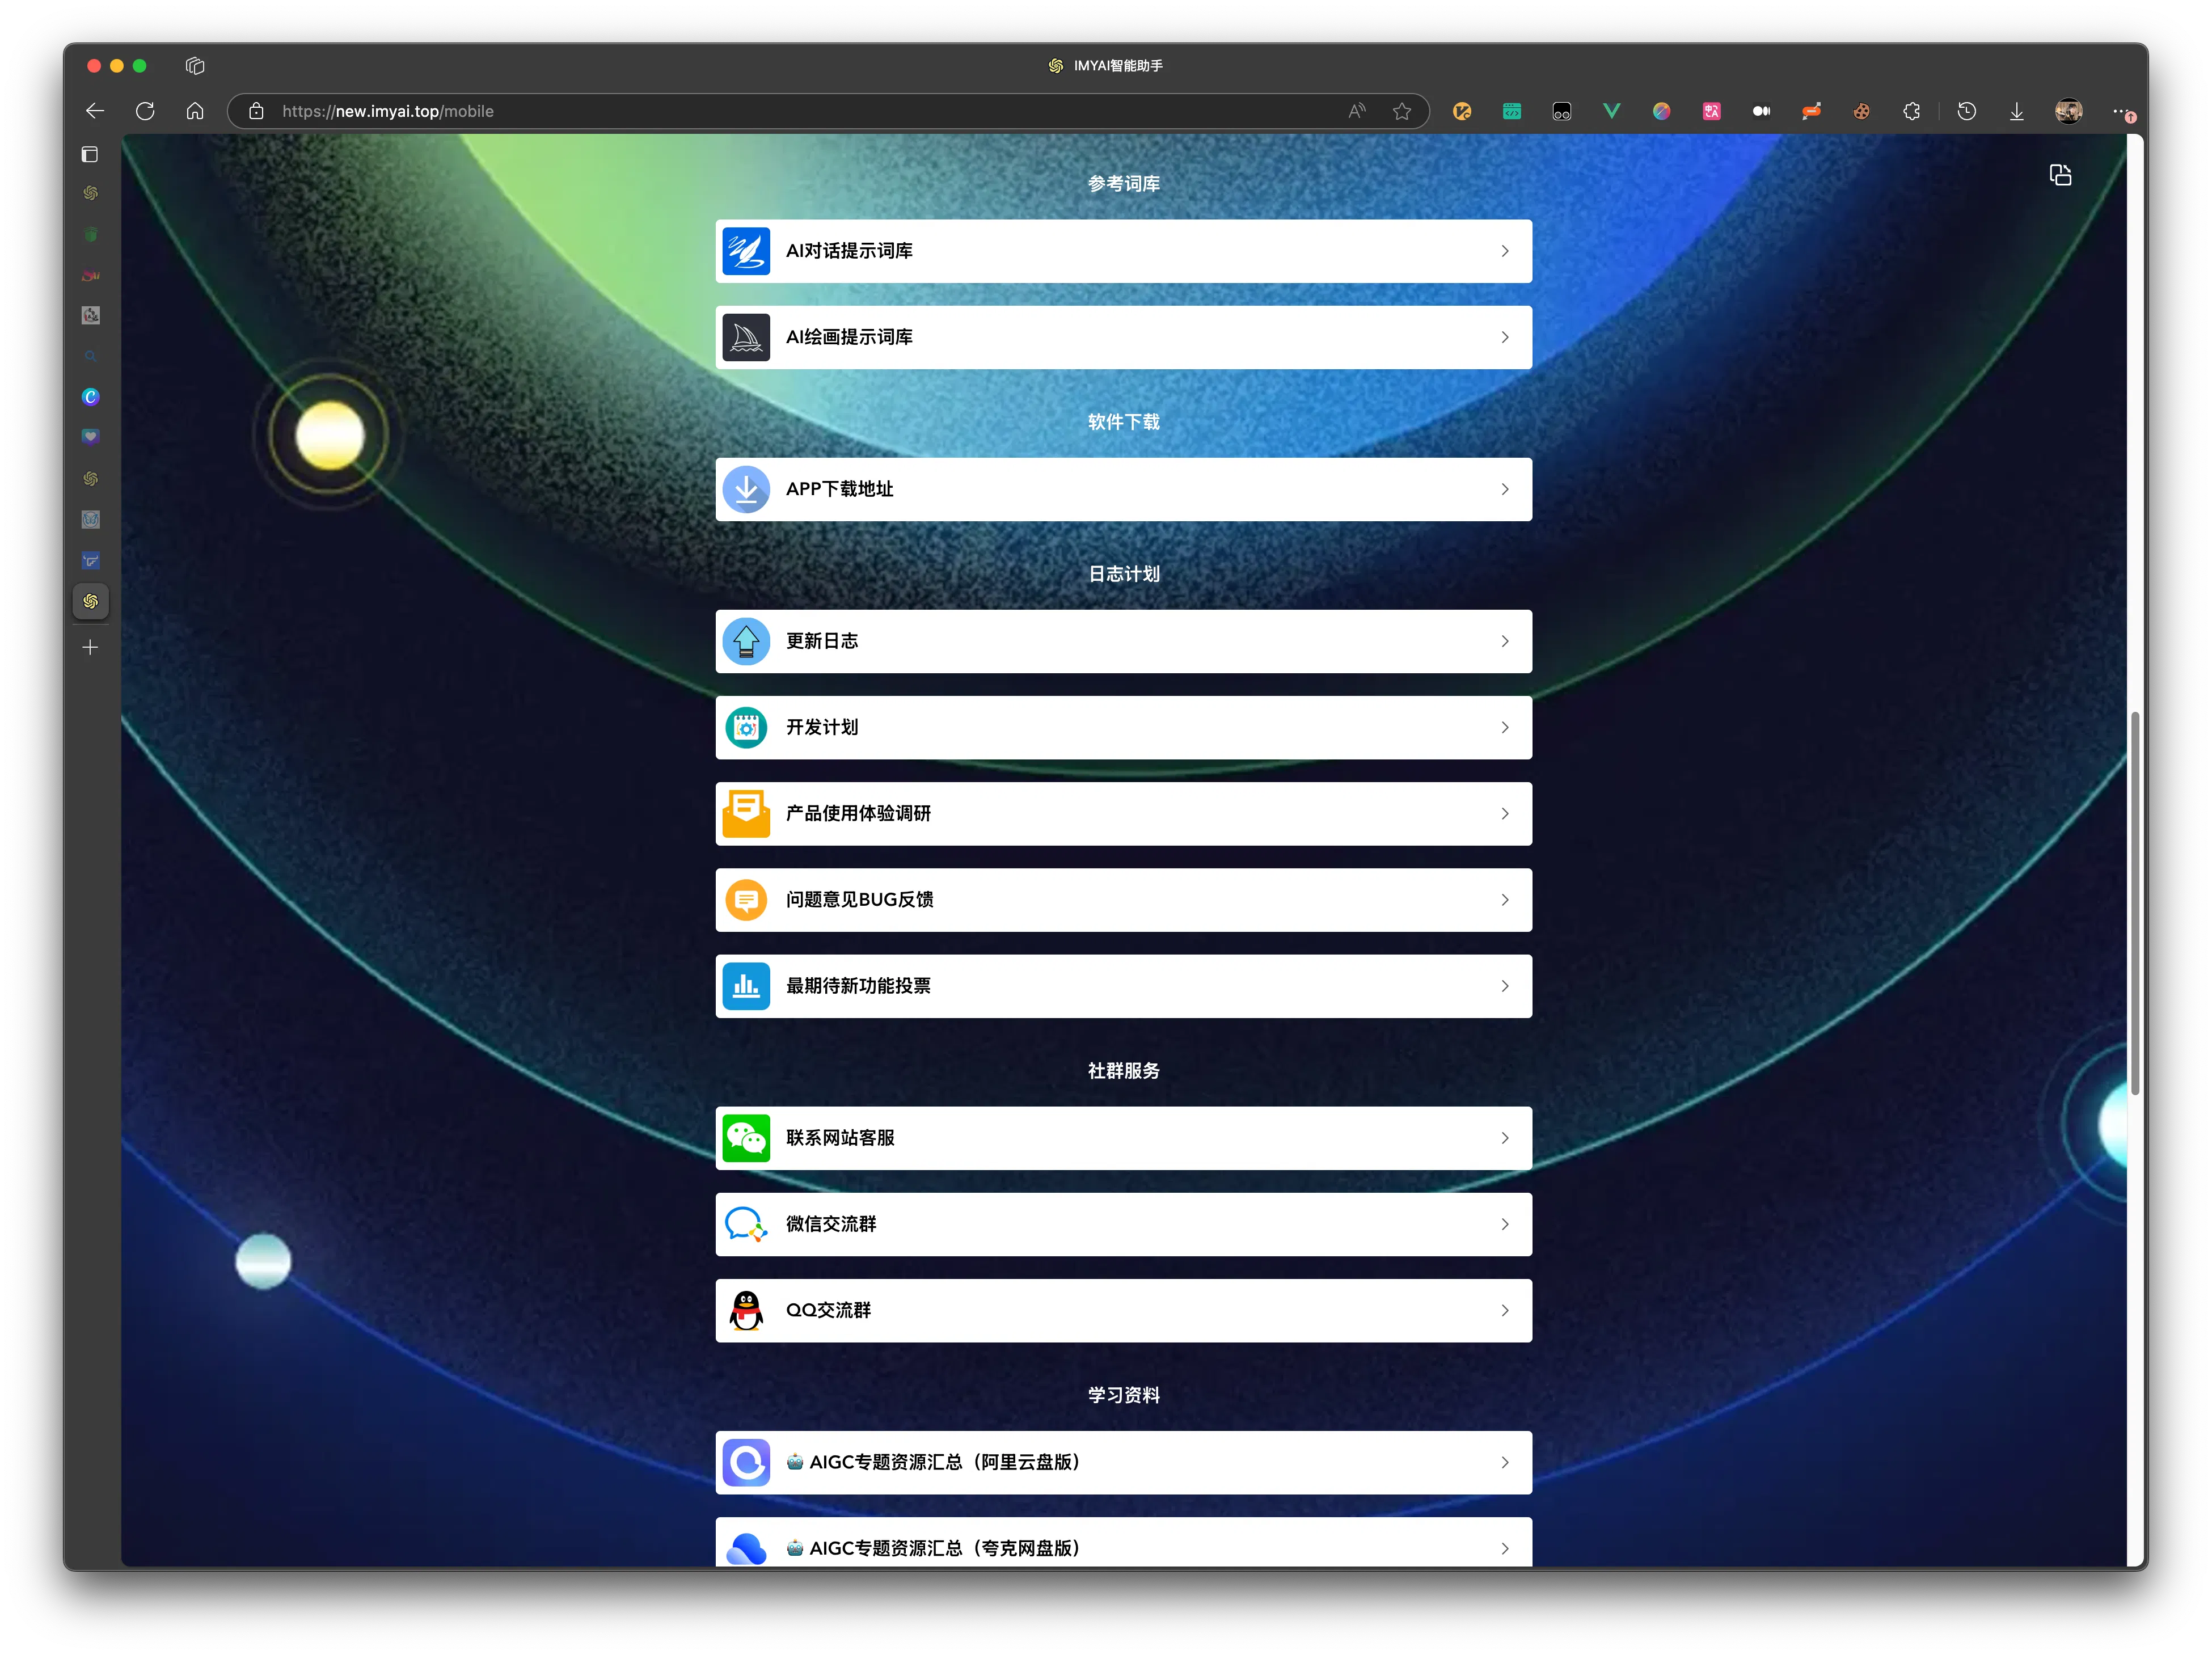Screen dimensions: 2212x1655
Task: Add this page to favorites star
Action: (1401, 111)
